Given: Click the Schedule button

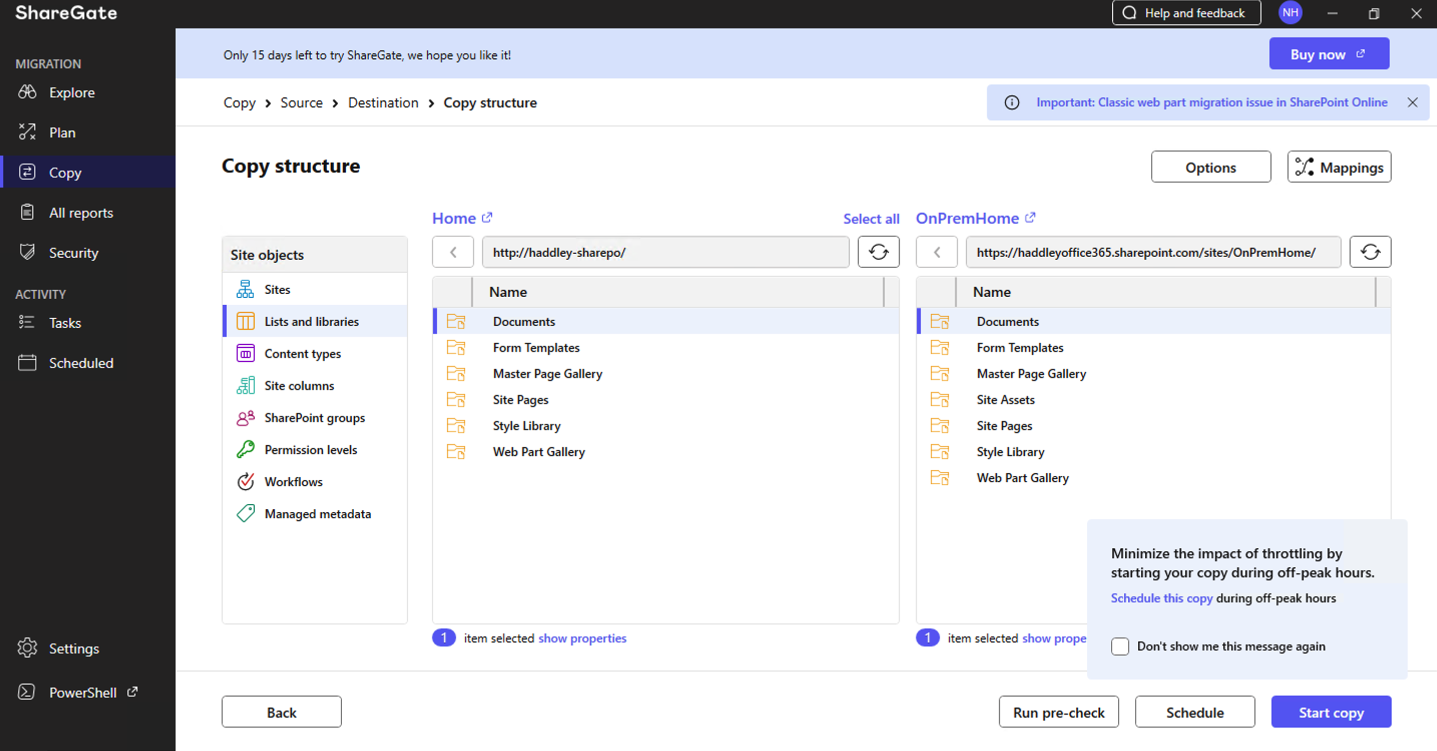Looking at the screenshot, I should click(1195, 712).
